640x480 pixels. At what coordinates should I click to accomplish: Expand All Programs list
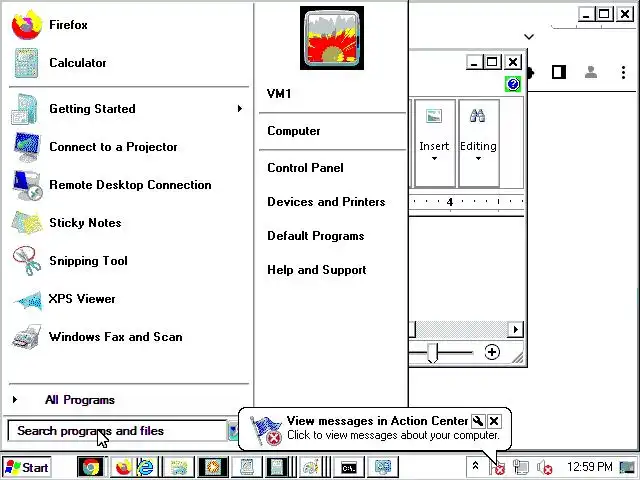[x=129, y=400]
